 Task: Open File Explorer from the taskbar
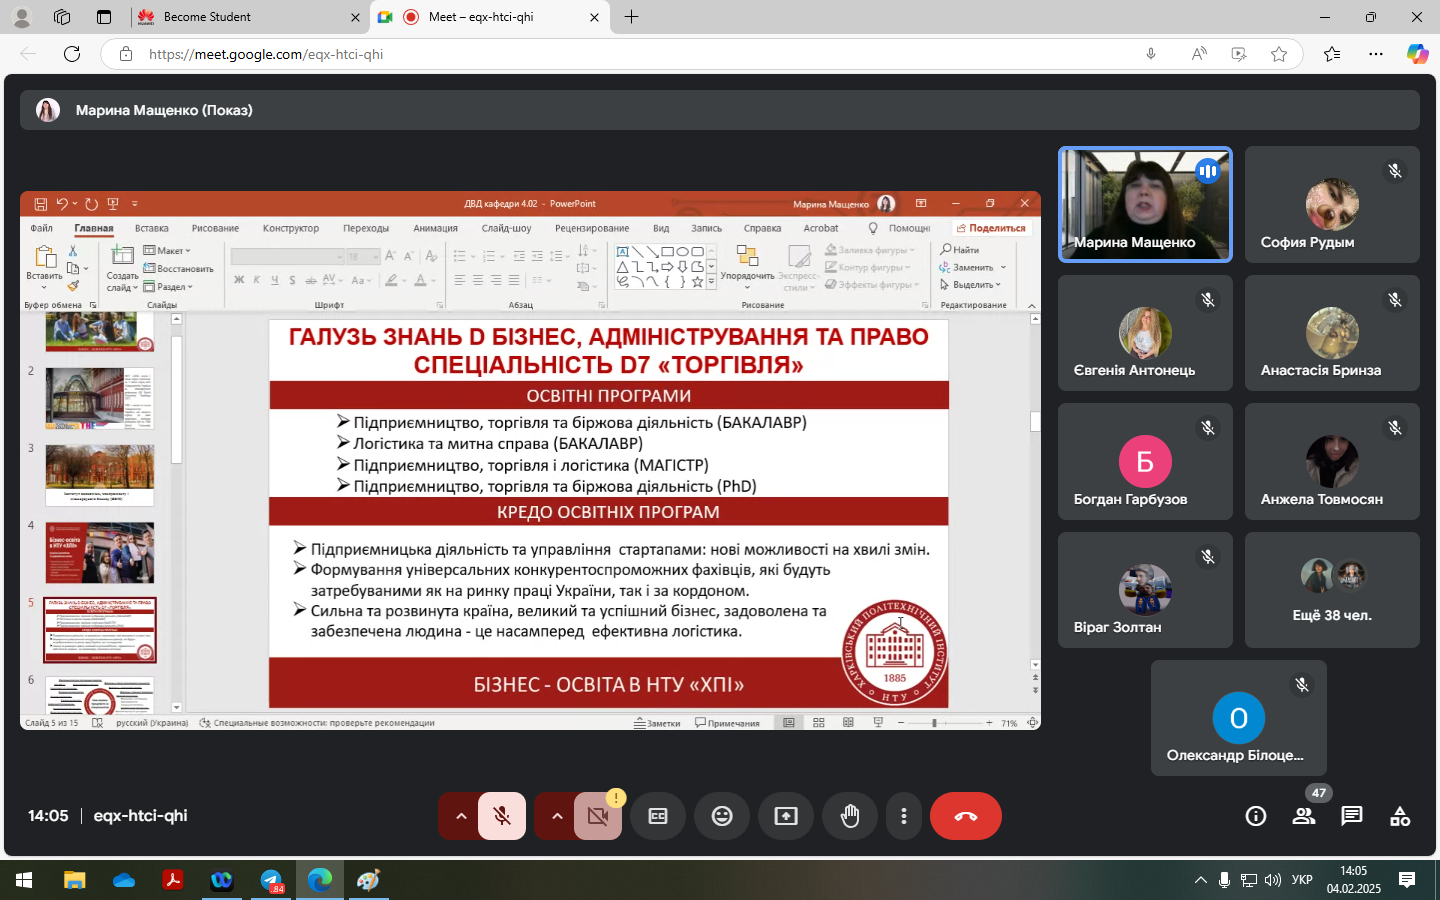click(75, 880)
